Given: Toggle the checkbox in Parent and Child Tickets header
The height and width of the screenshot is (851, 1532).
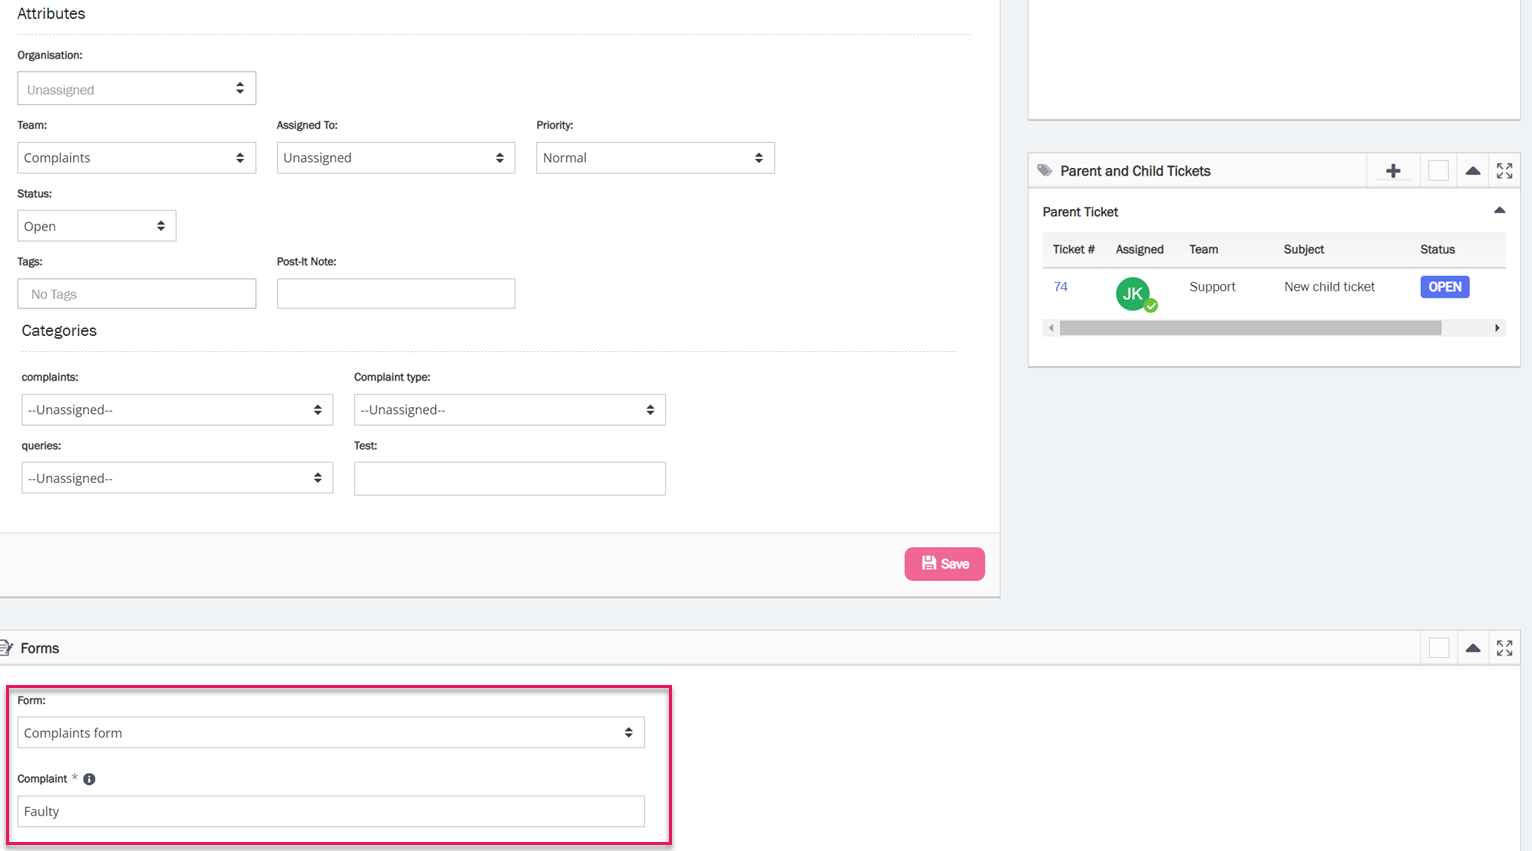Looking at the screenshot, I should point(1438,171).
